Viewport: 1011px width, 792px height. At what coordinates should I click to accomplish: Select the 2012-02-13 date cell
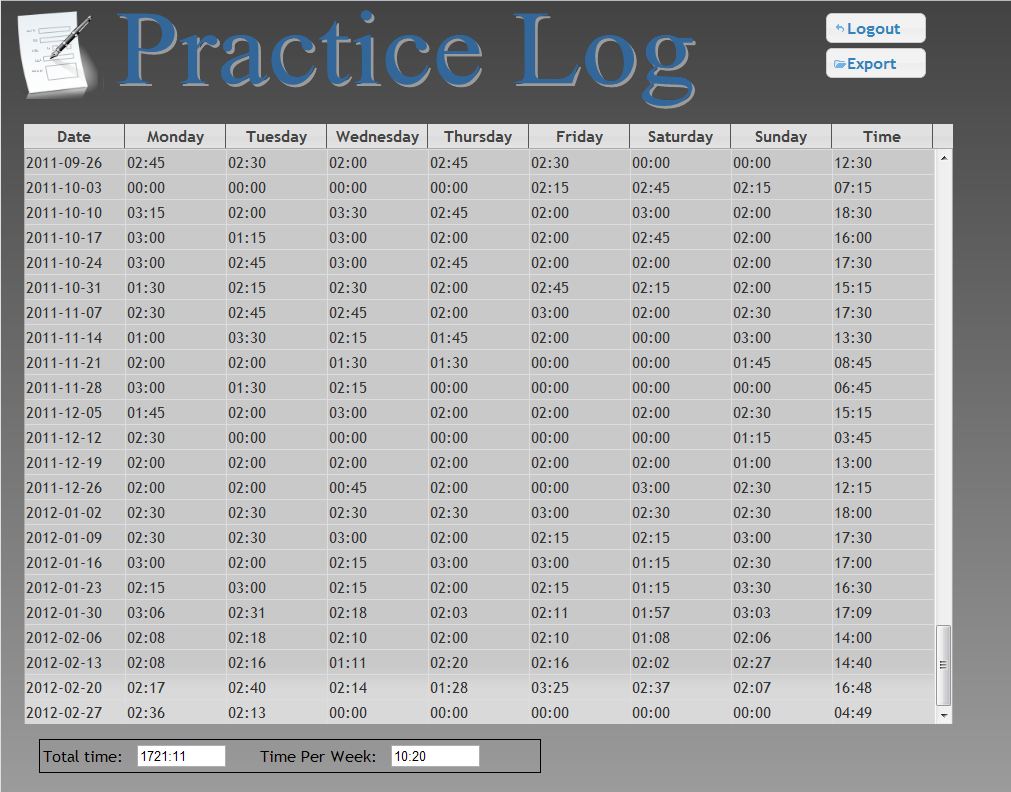click(74, 663)
